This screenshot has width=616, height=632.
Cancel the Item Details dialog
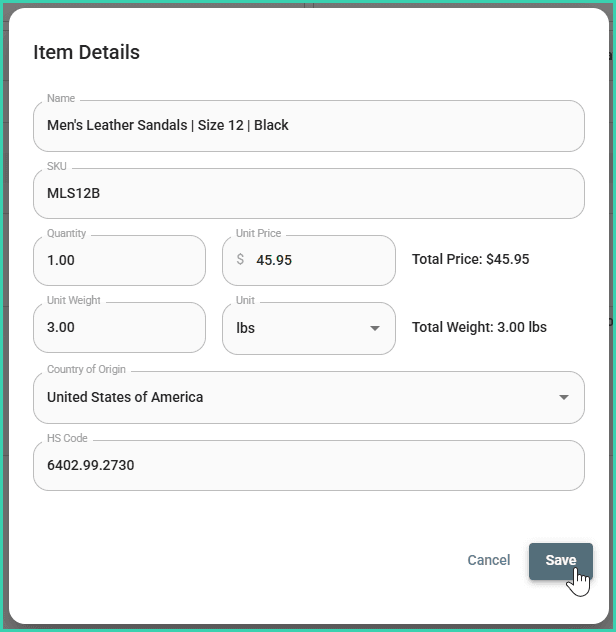coord(489,560)
